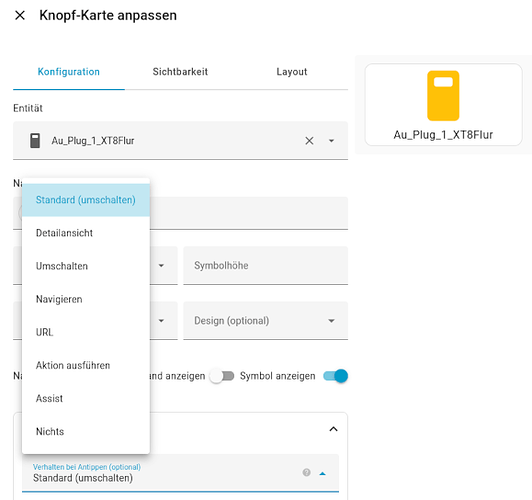Viewport: 532px width, 500px height.
Task: Select Assist action
Action: [x=86, y=399]
